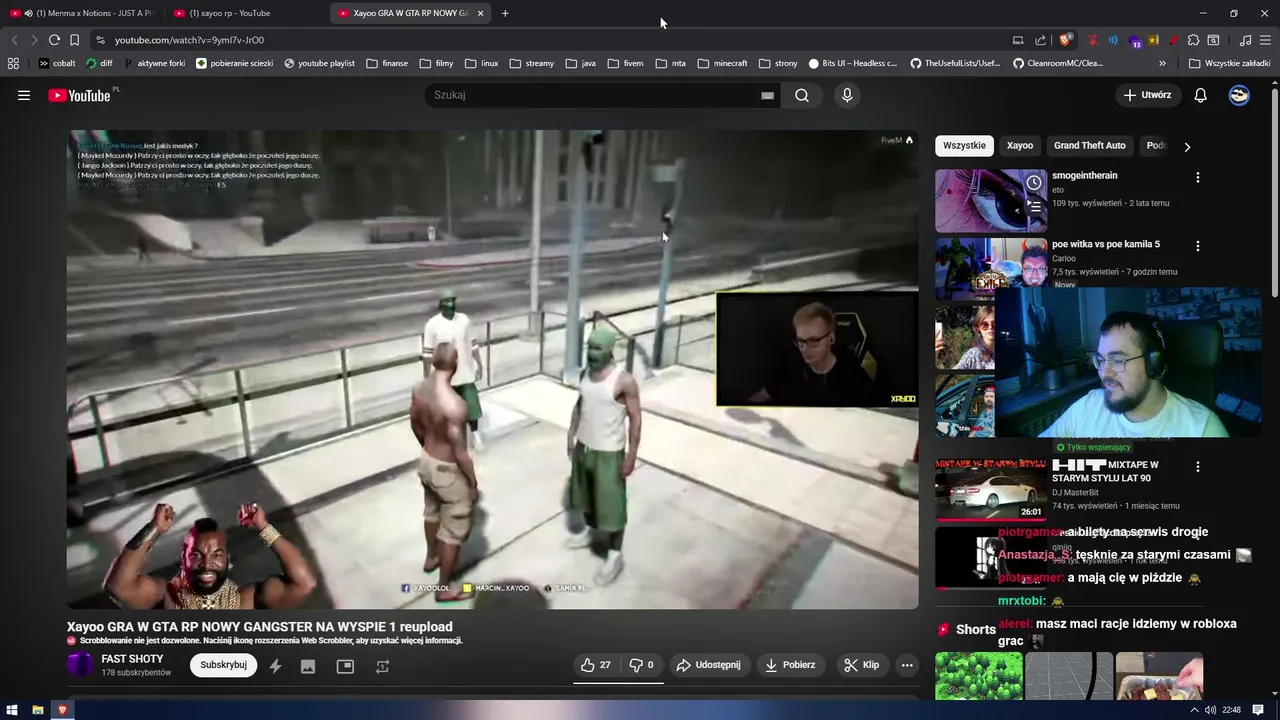Go to YouTube home via logo
Screen dimensions: 1280x720
[x=82, y=95]
